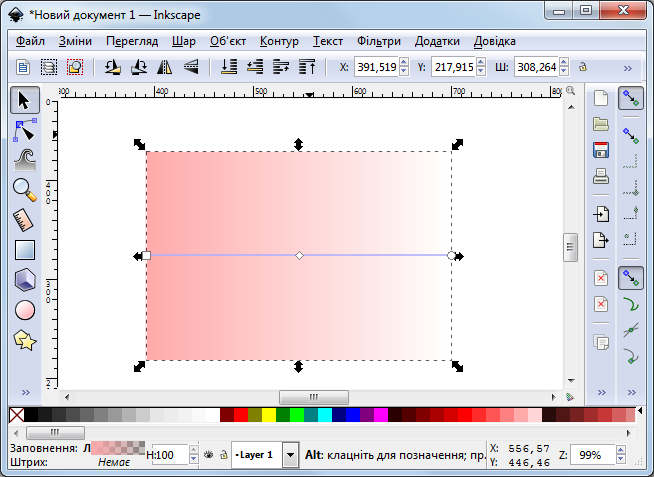The image size is (654, 477).
Task: Choose the Rectangle drawing tool
Action: click(x=25, y=250)
